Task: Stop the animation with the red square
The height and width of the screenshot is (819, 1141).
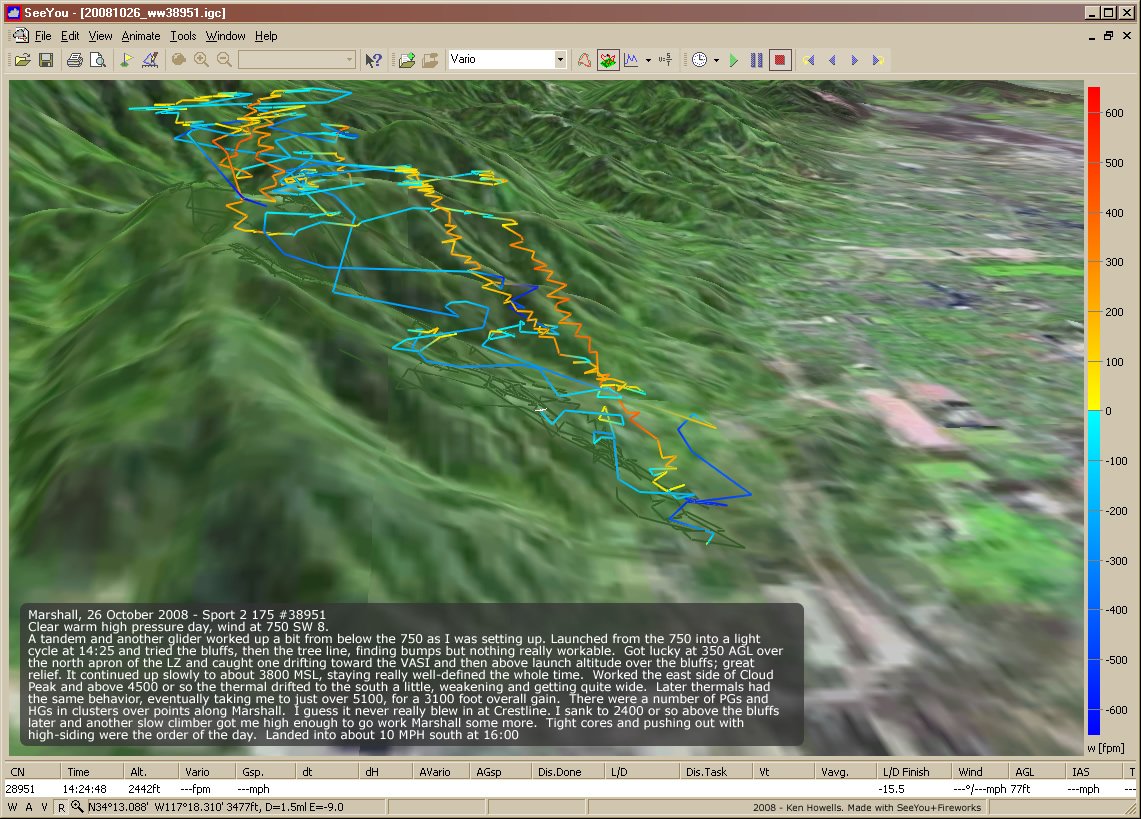Action: (x=781, y=60)
